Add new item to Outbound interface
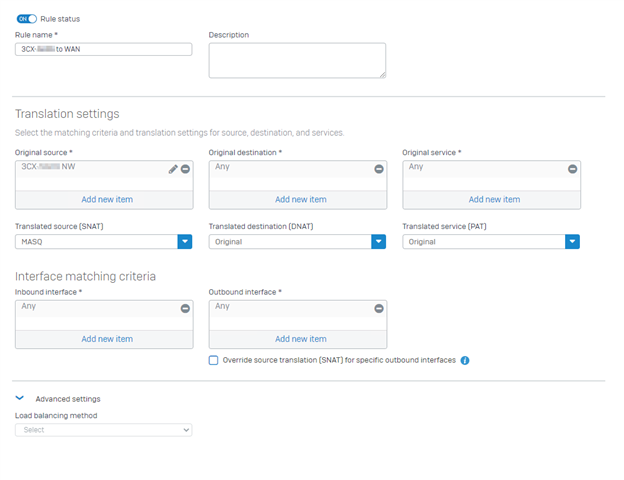 (301, 339)
